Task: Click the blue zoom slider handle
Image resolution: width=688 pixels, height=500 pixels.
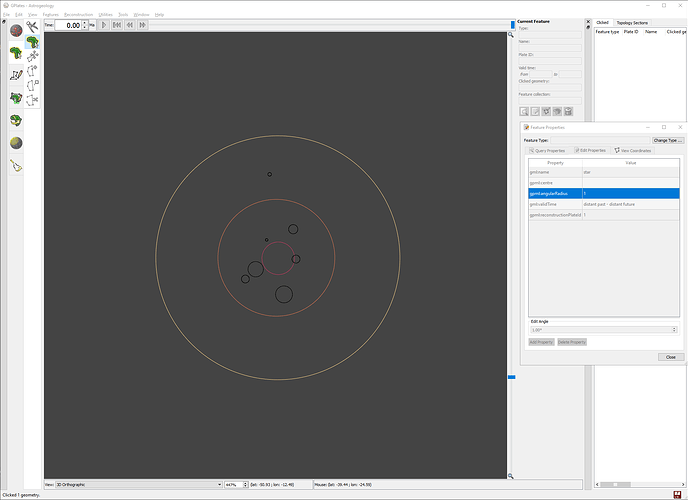Action: pyautogui.click(x=512, y=377)
